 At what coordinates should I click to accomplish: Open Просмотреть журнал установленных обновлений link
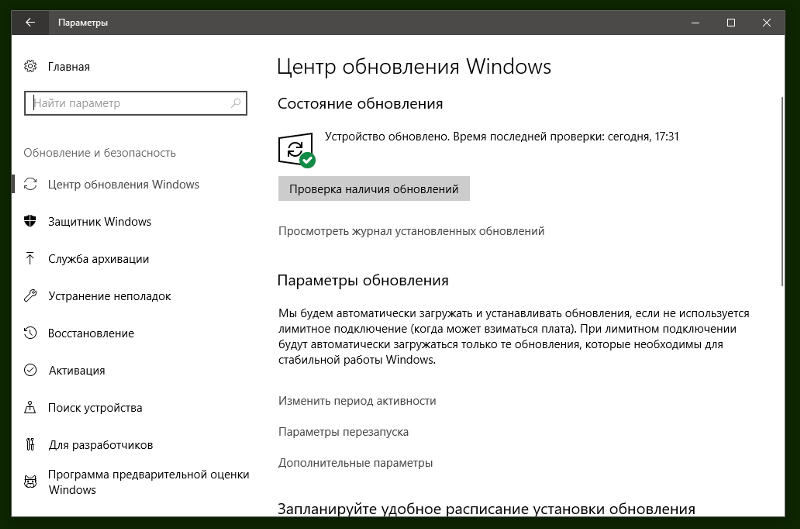[x=411, y=231]
